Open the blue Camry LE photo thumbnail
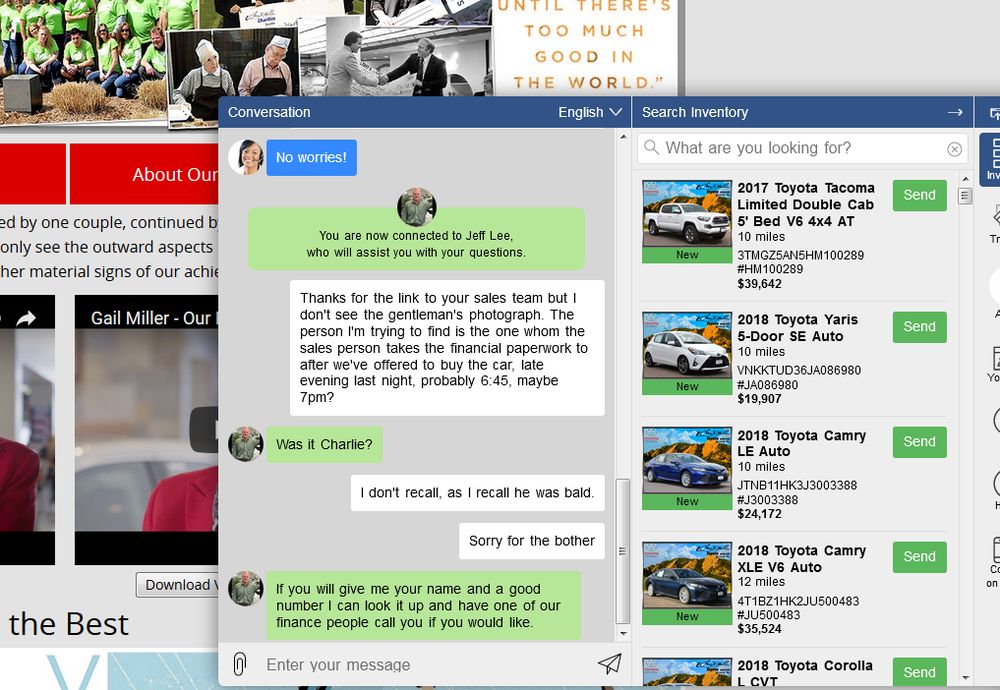 point(687,460)
